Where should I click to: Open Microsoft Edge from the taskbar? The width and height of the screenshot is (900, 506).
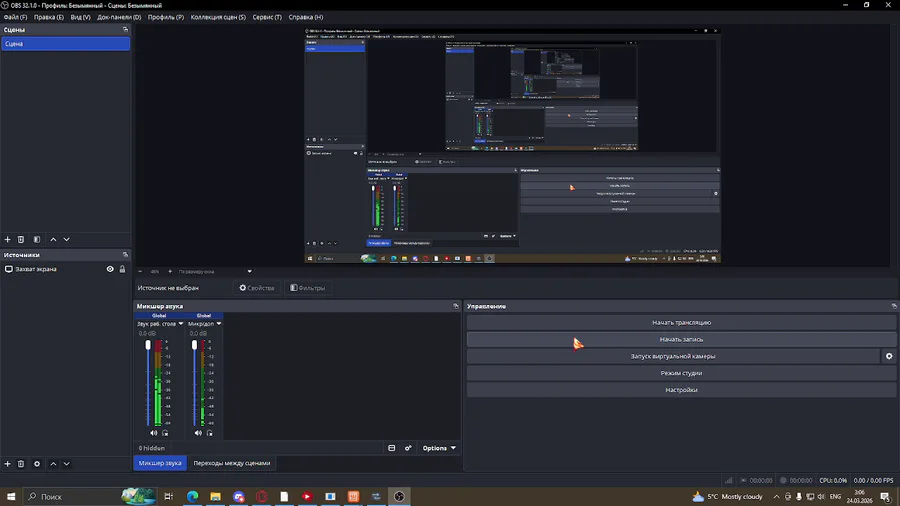point(192,496)
